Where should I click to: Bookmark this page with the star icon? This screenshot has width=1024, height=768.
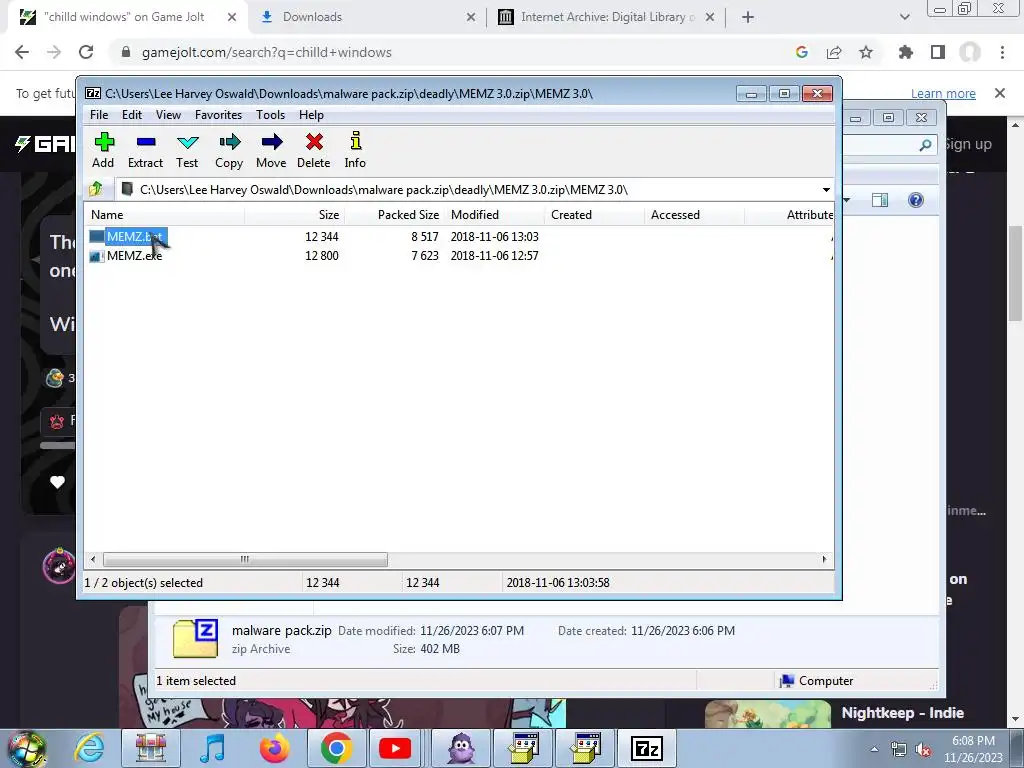tap(866, 52)
